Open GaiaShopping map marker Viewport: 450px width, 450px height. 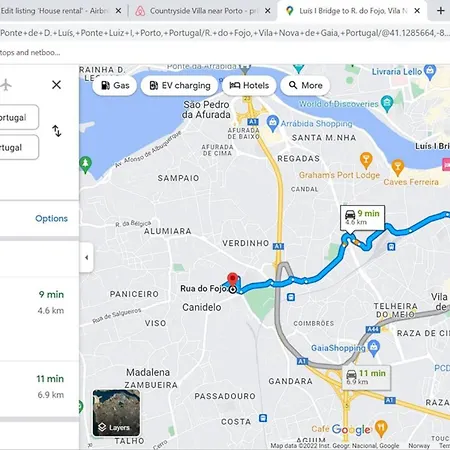[374, 348]
